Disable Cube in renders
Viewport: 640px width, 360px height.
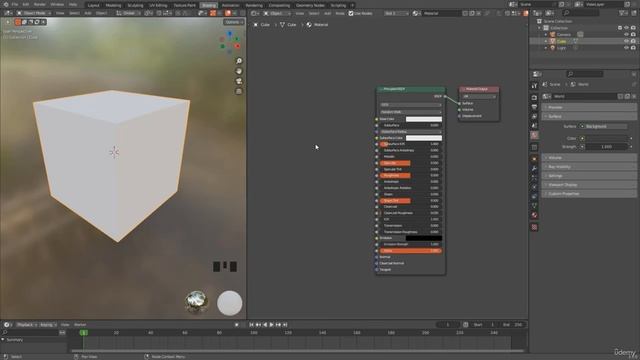(633, 41)
